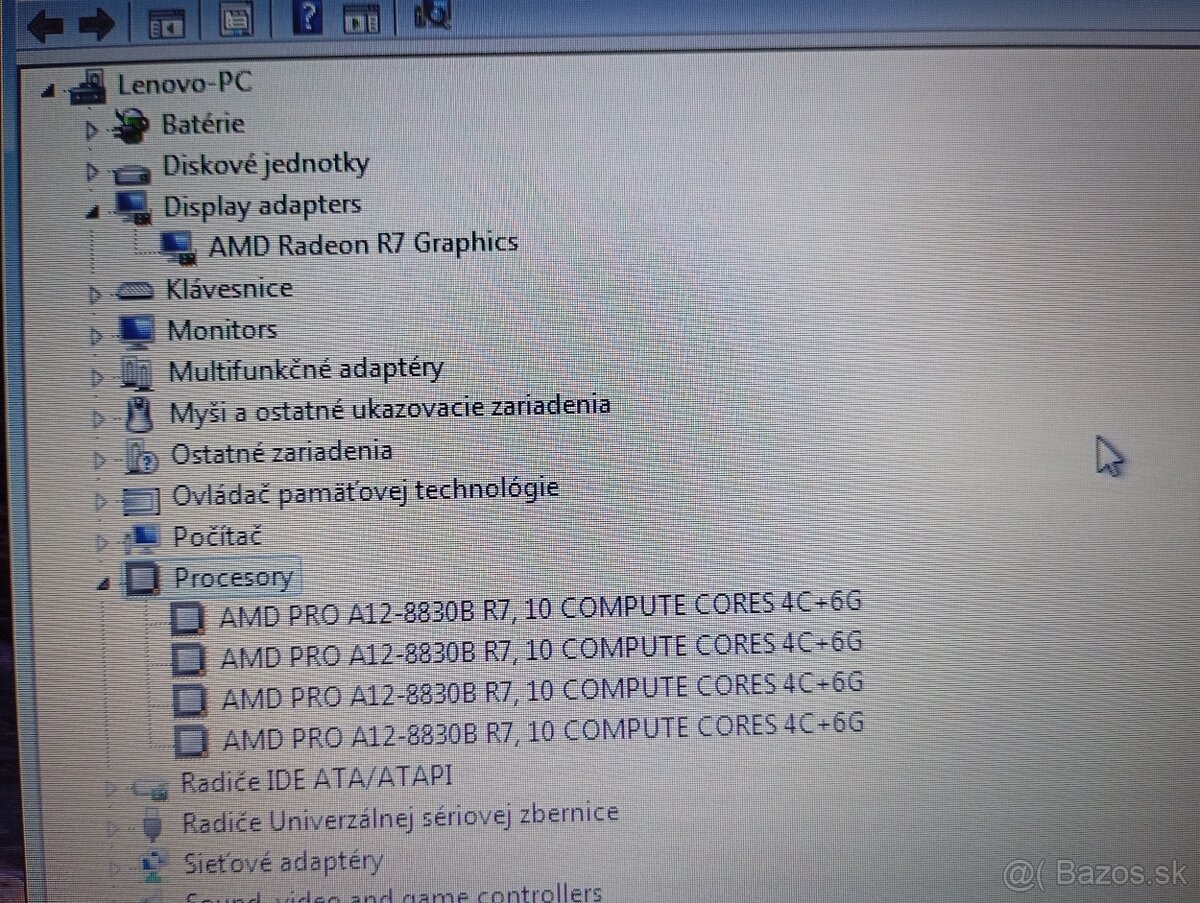
Task: Select the mouse icon for Myši a ostatné
Action: [x=141, y=411]
